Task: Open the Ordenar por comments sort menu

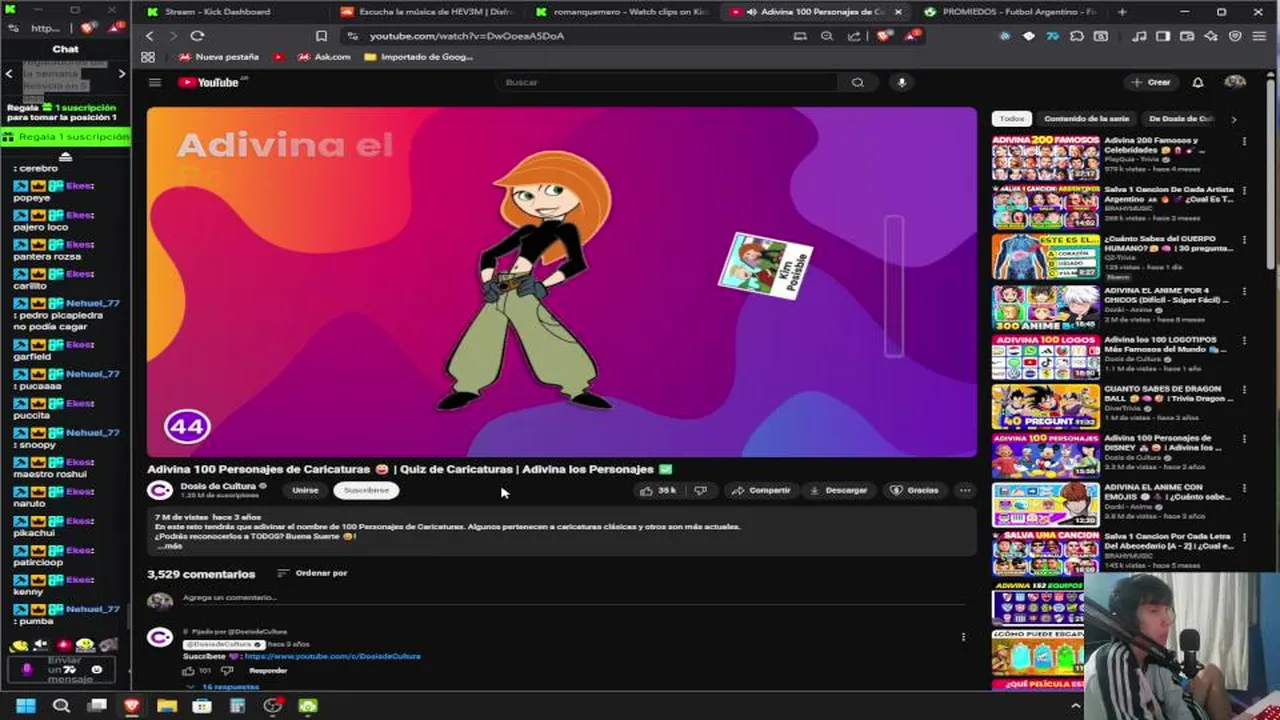Action: [x=312, y=573]
